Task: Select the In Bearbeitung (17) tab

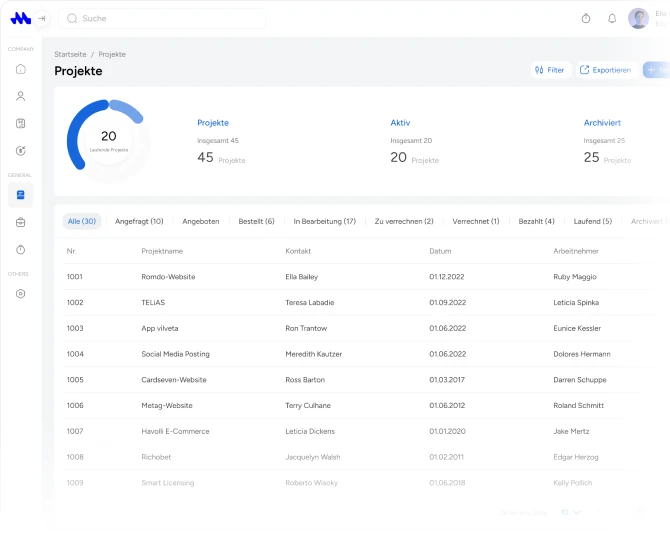Action: 324,221
